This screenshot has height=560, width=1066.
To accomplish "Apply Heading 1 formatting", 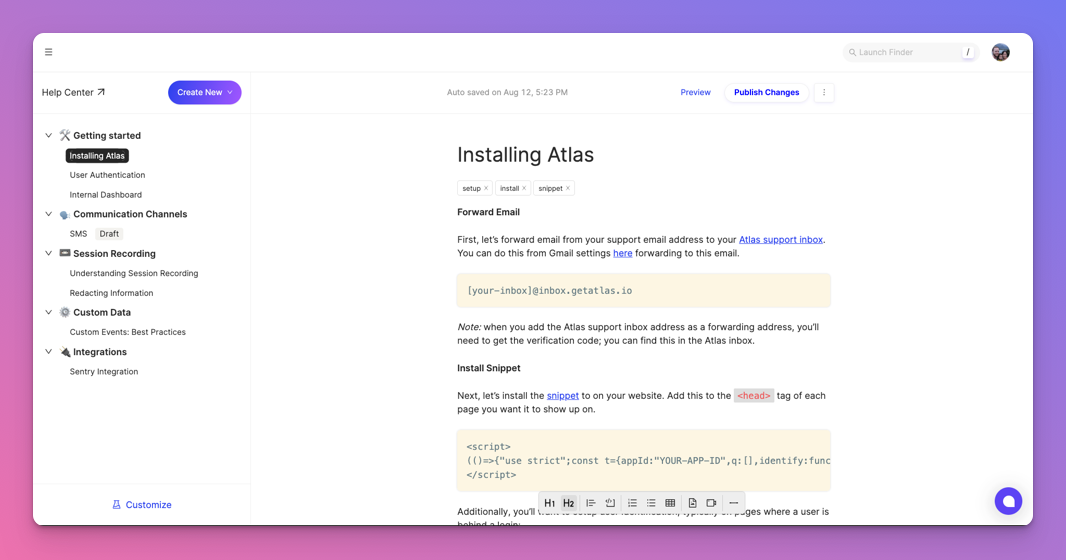I will click(549, 503).
